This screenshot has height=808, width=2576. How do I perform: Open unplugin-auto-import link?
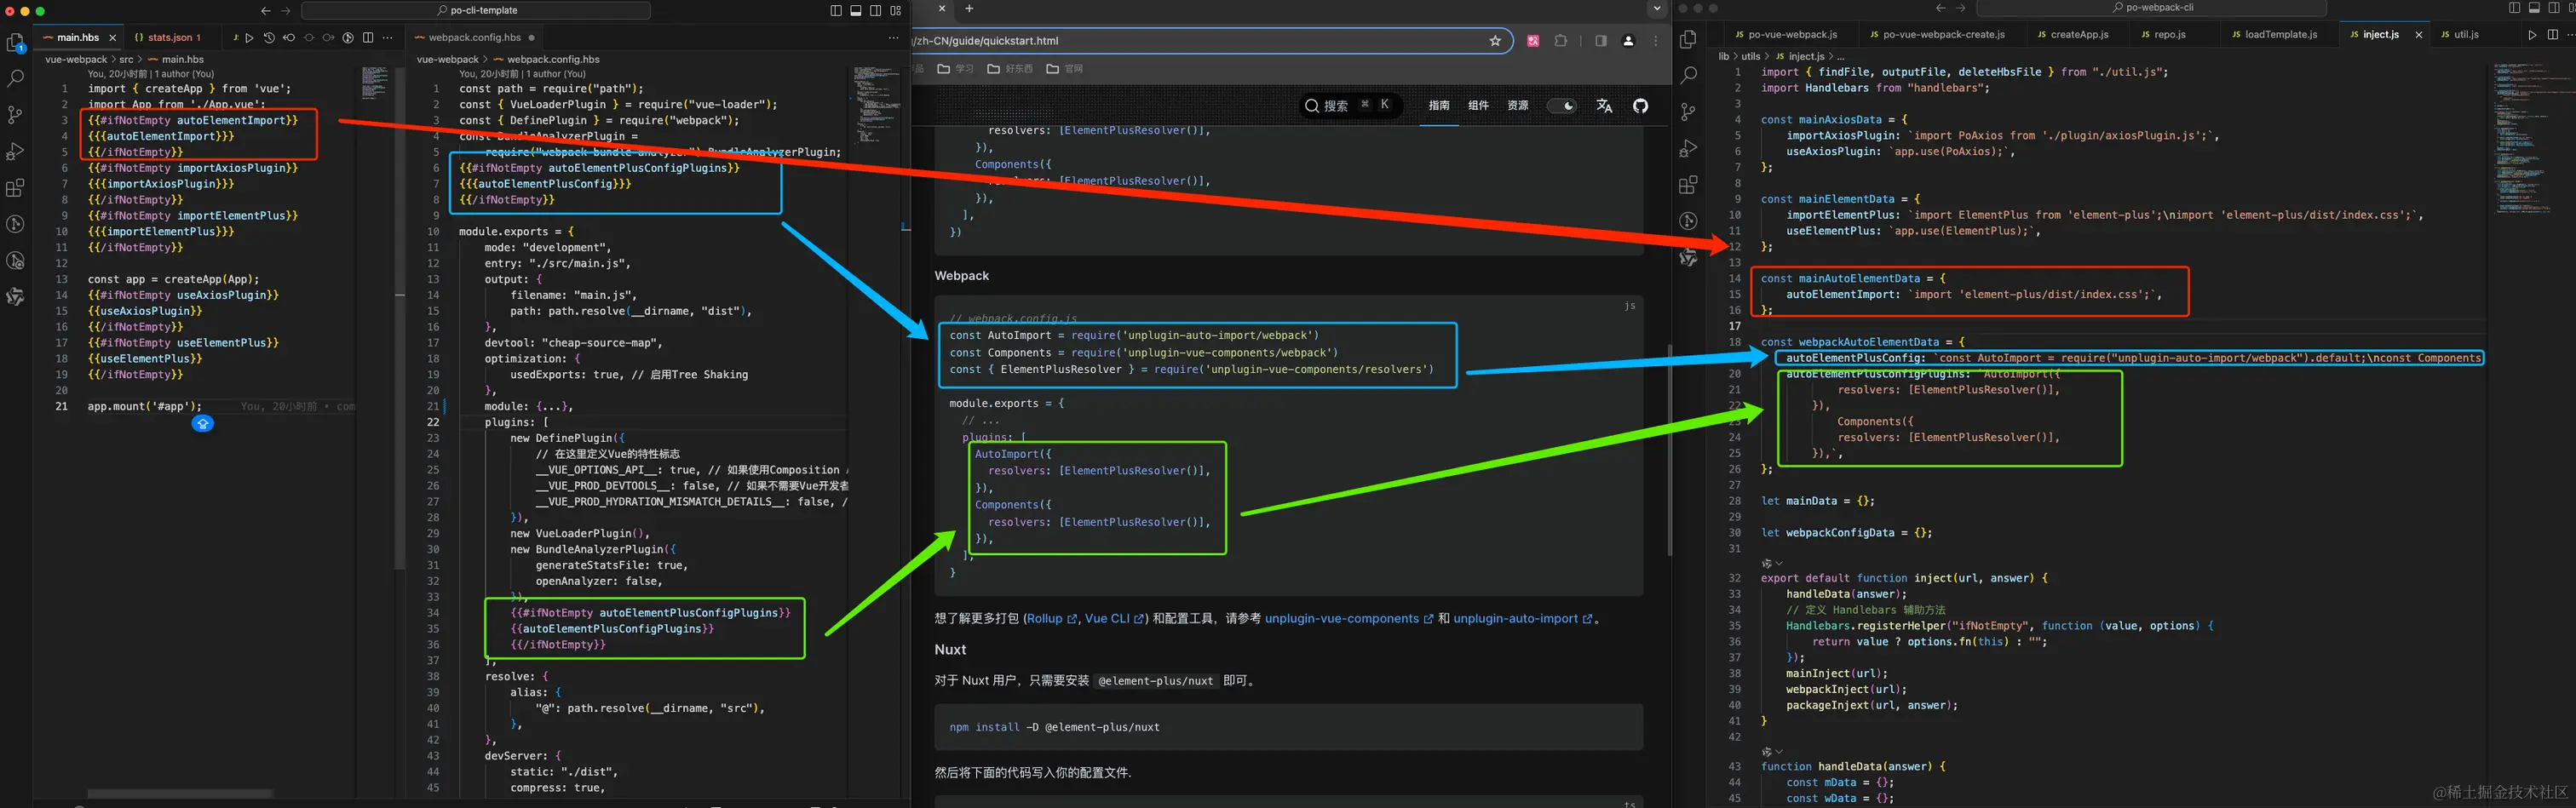coord(1523,619)
